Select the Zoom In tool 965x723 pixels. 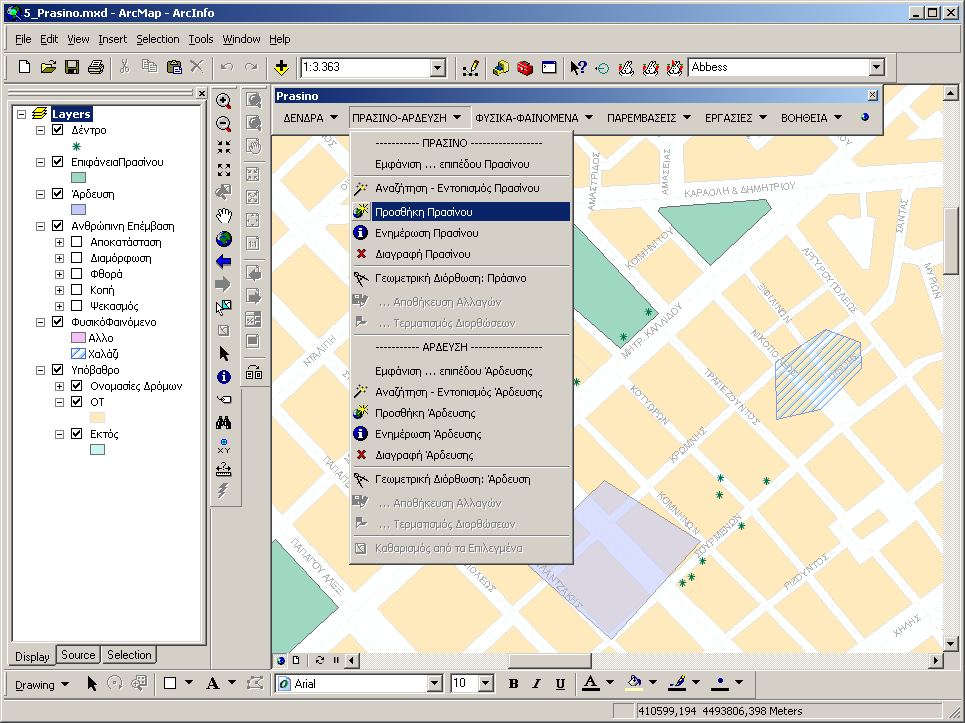[224, 101]
